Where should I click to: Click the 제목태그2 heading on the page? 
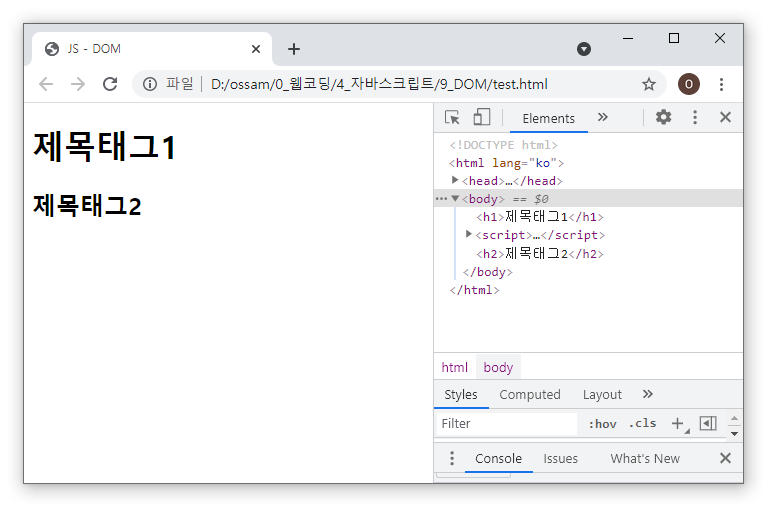(87, 206)
